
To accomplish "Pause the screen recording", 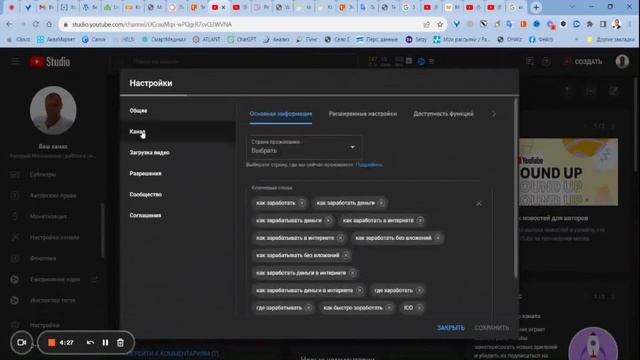I will click(105, 342).
